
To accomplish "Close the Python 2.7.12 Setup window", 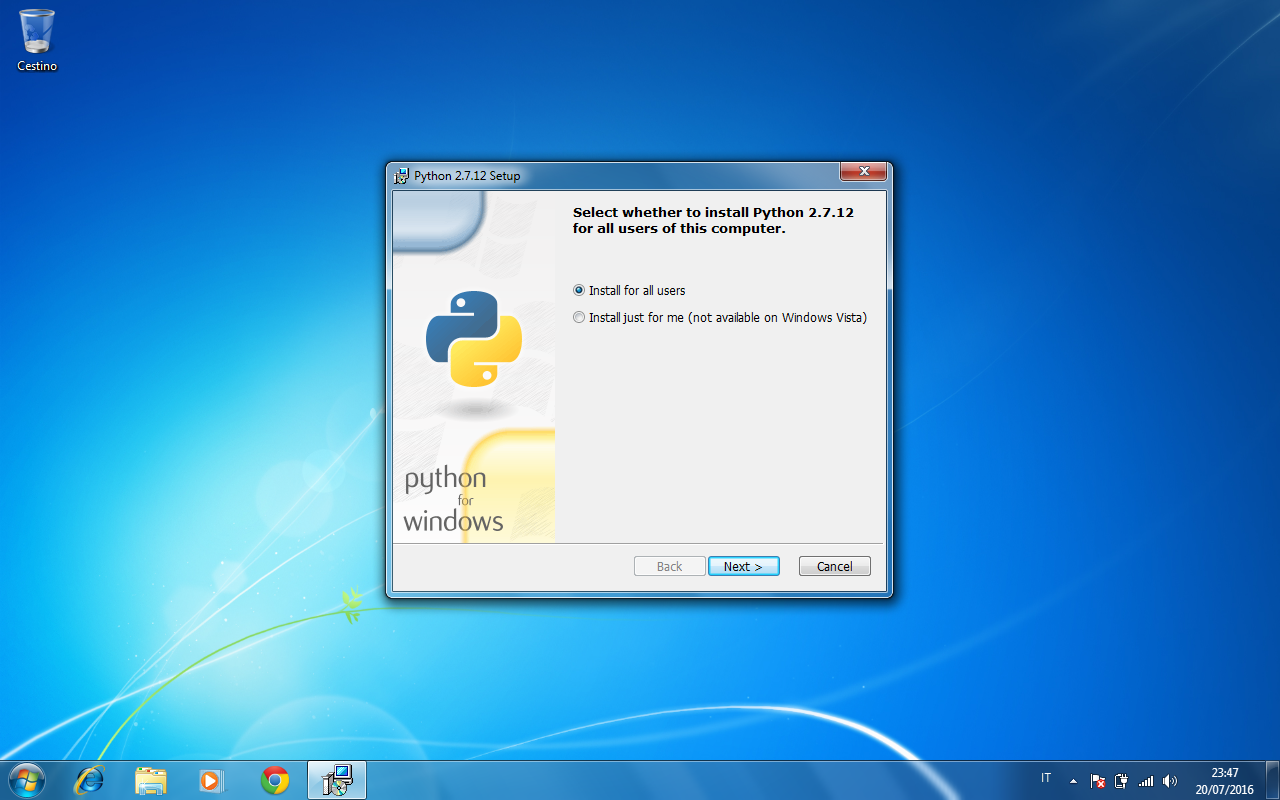I will (x=863, y=172).
